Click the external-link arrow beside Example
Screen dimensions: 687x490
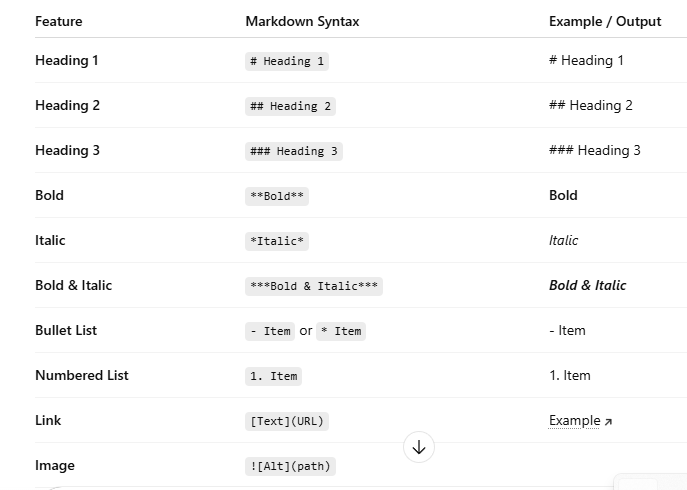(x=608, y=422)
